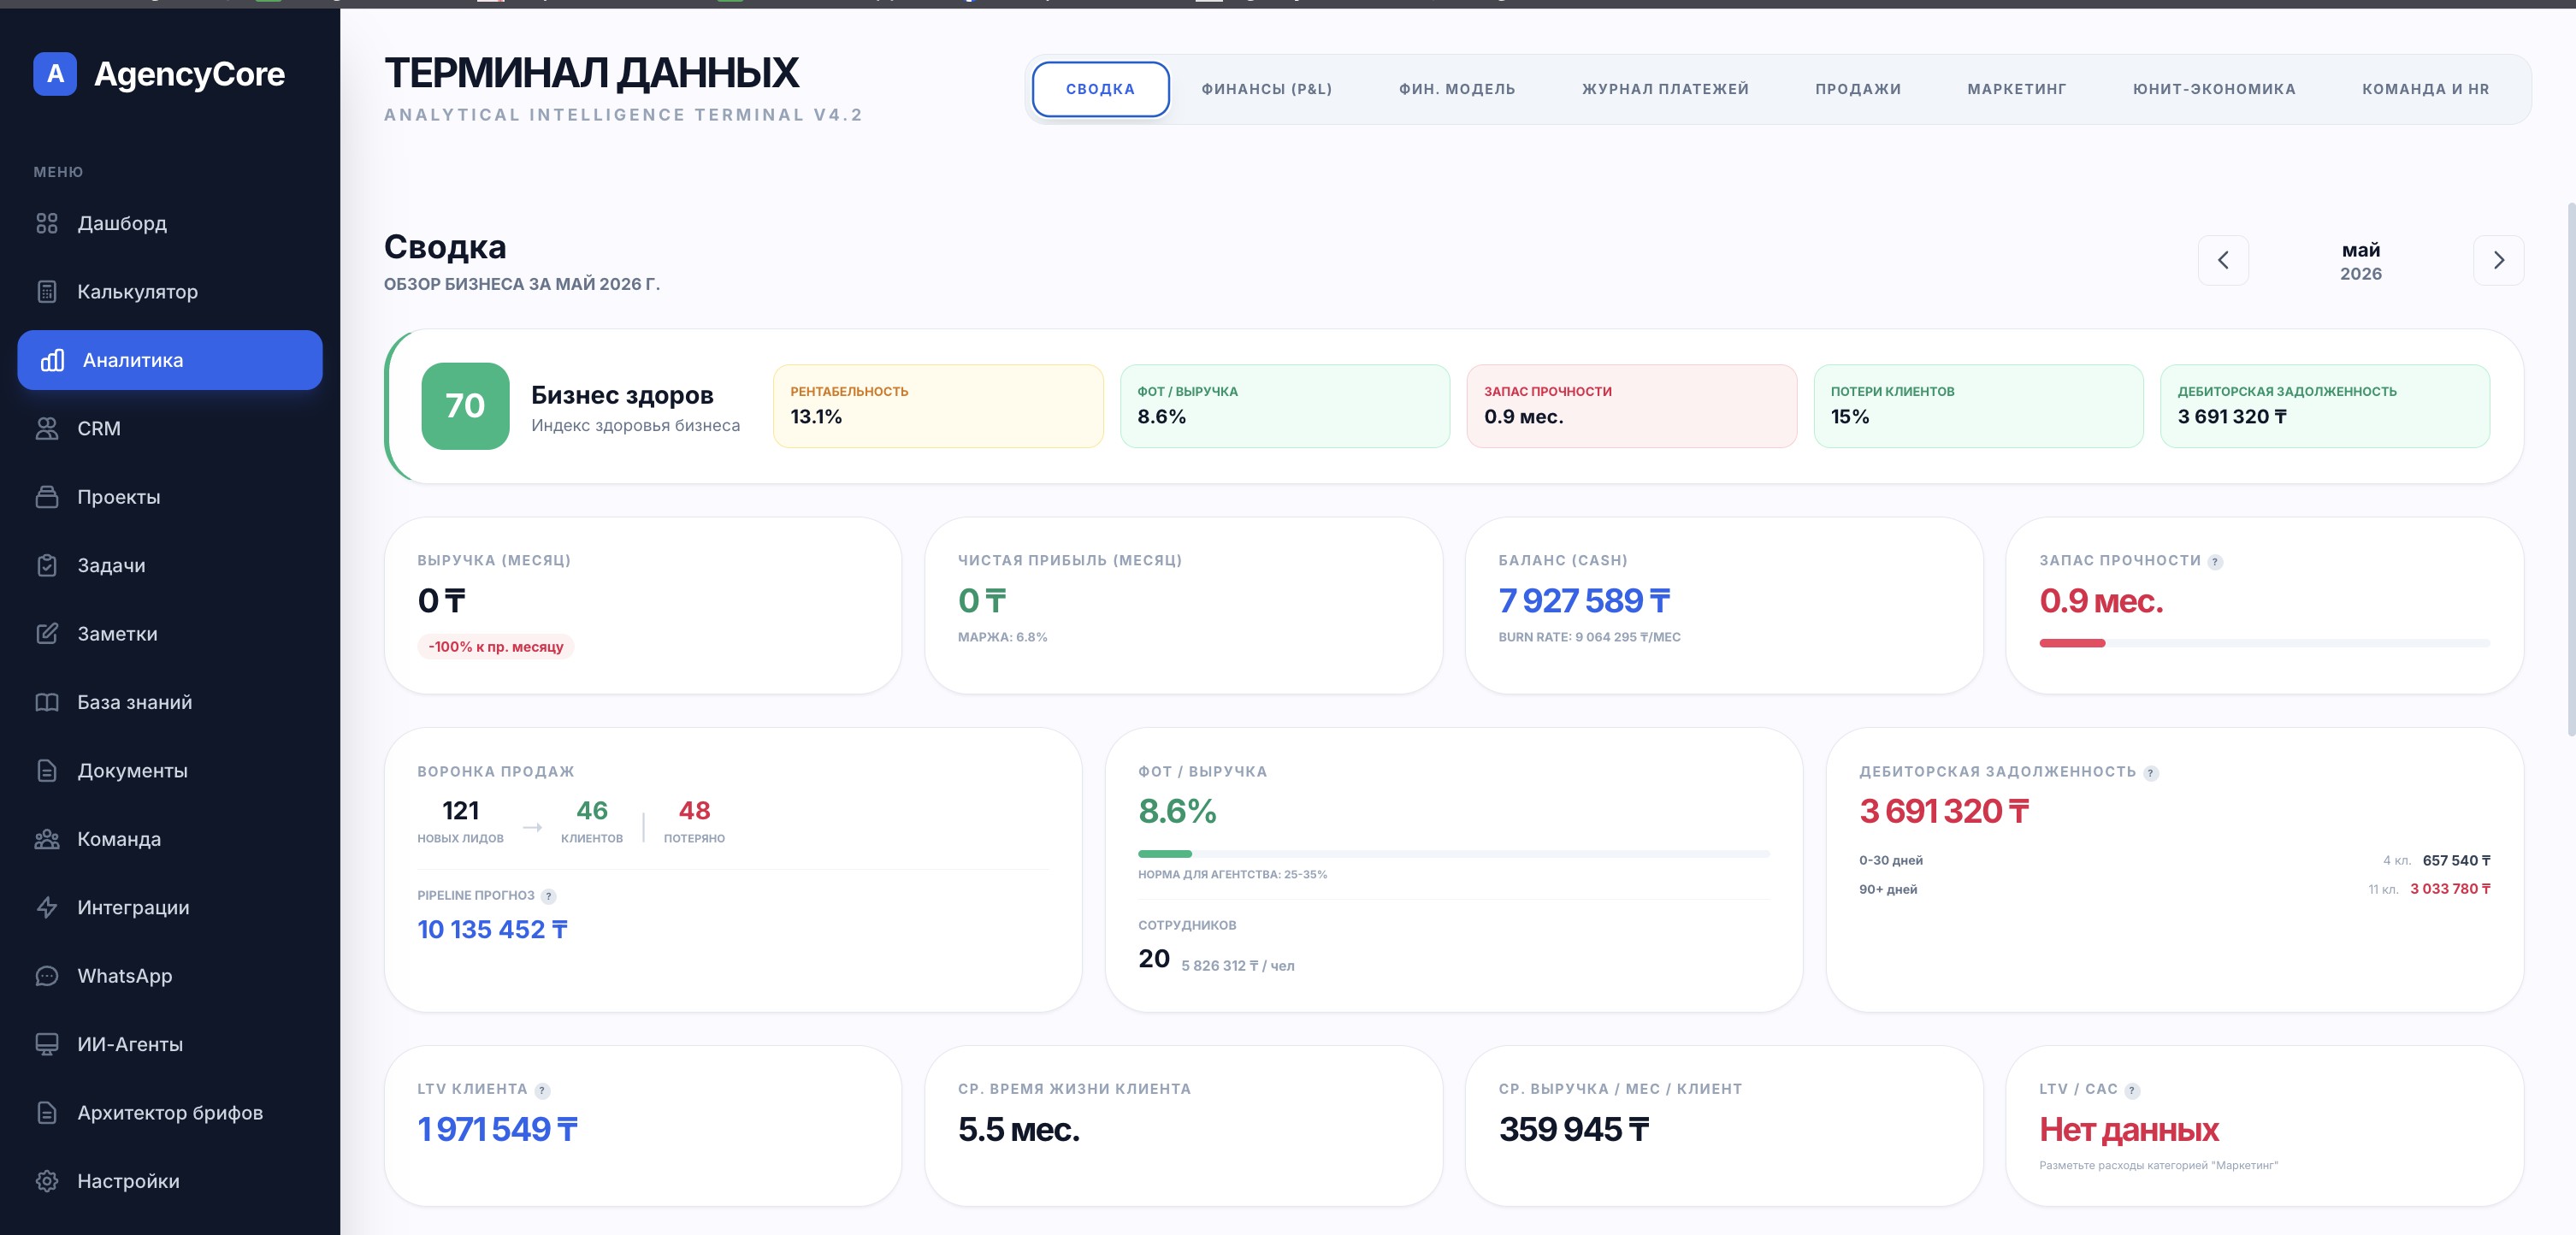Click the Интеграции lightning icon
This screenshot has width=2576, height=1235.
(47, 907)
